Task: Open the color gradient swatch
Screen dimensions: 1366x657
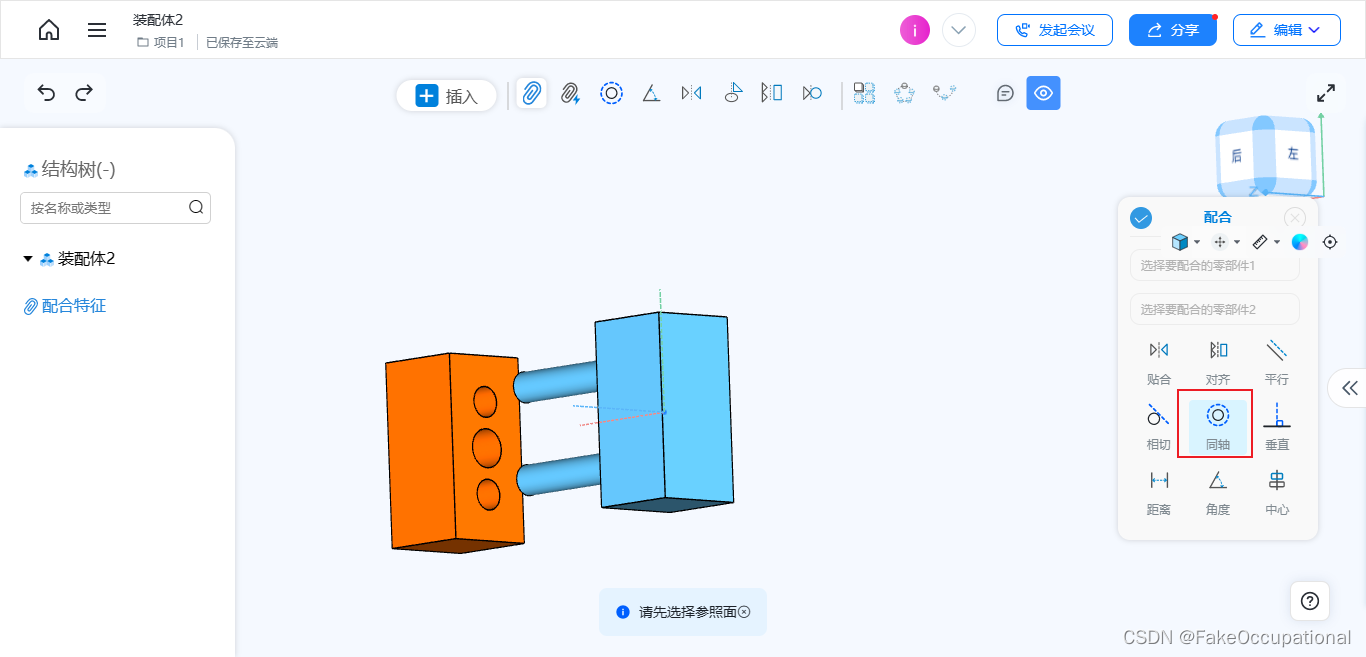Action: tap(1300, 242)
